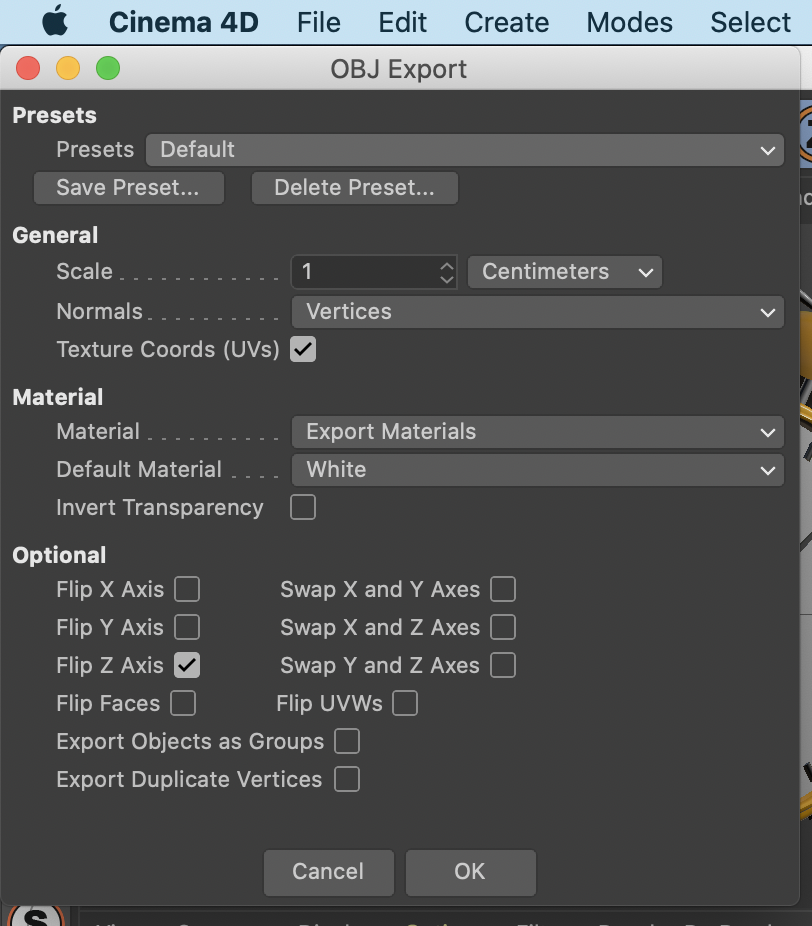Confirm export by clicking OK
This screenshot has height=926, width=812.
pyautogui.click(x=470, y=872)
